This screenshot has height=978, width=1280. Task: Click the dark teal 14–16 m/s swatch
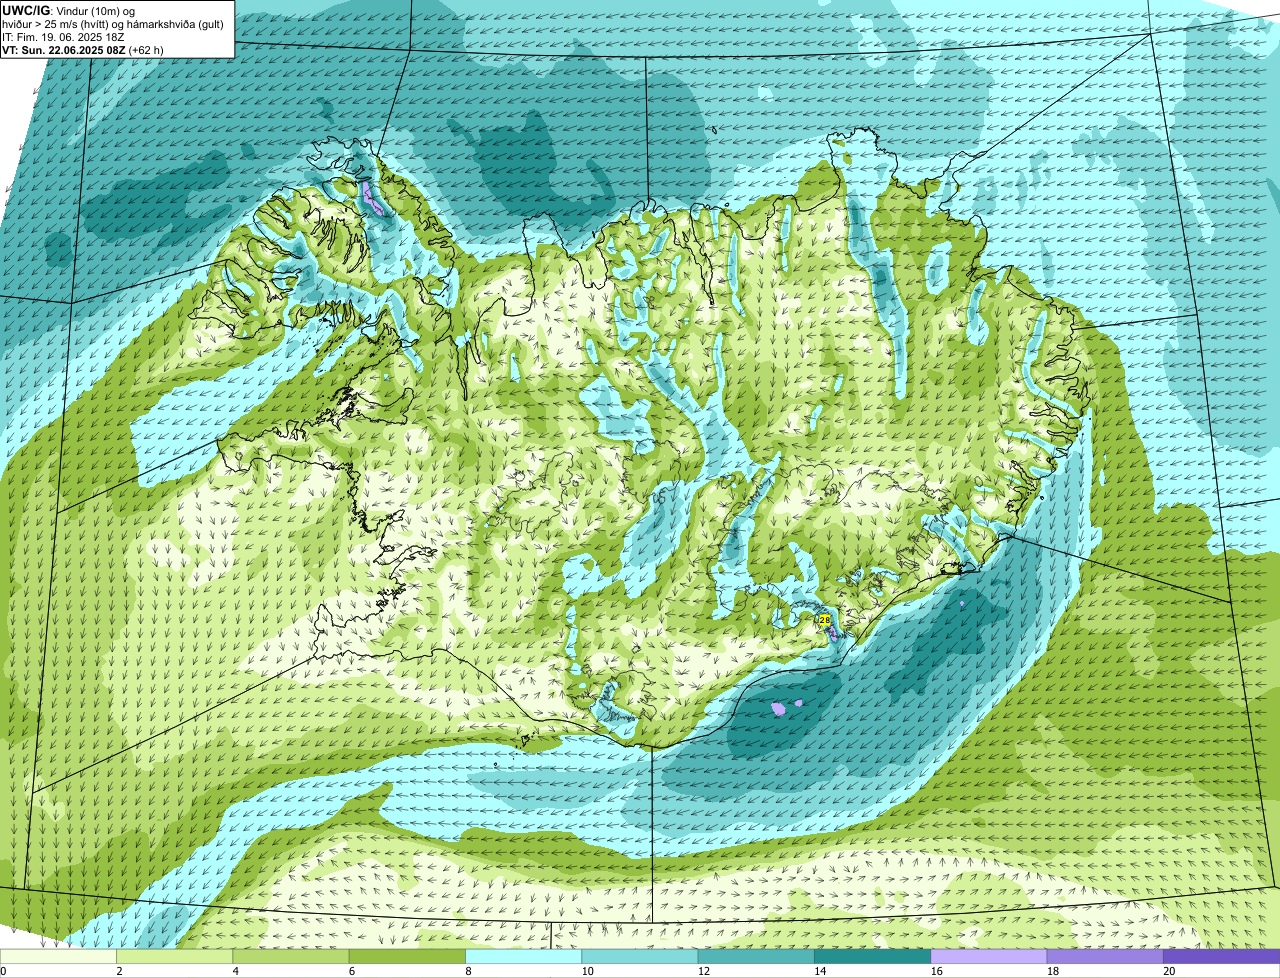tap(873, 957)
